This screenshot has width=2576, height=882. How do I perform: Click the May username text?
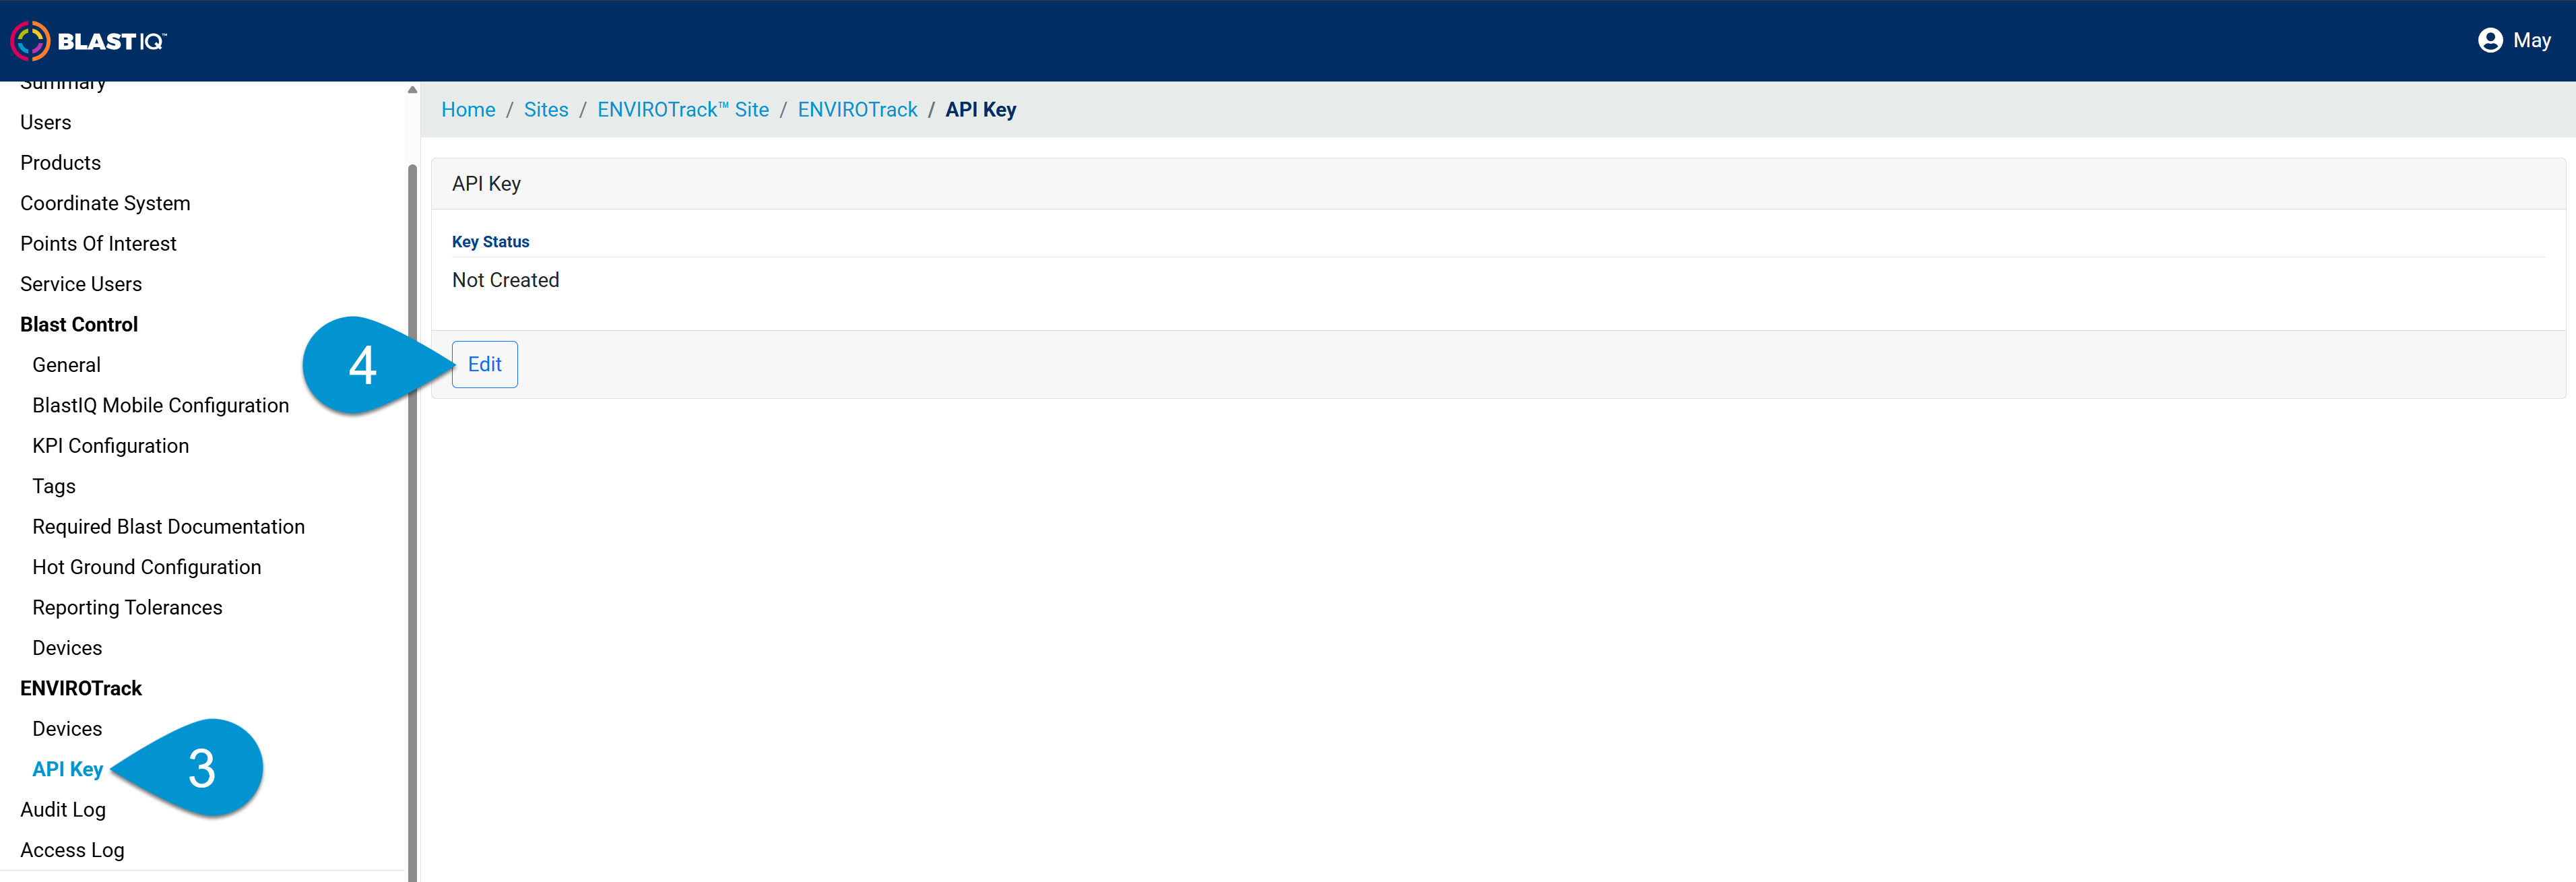click(2531, 41)
